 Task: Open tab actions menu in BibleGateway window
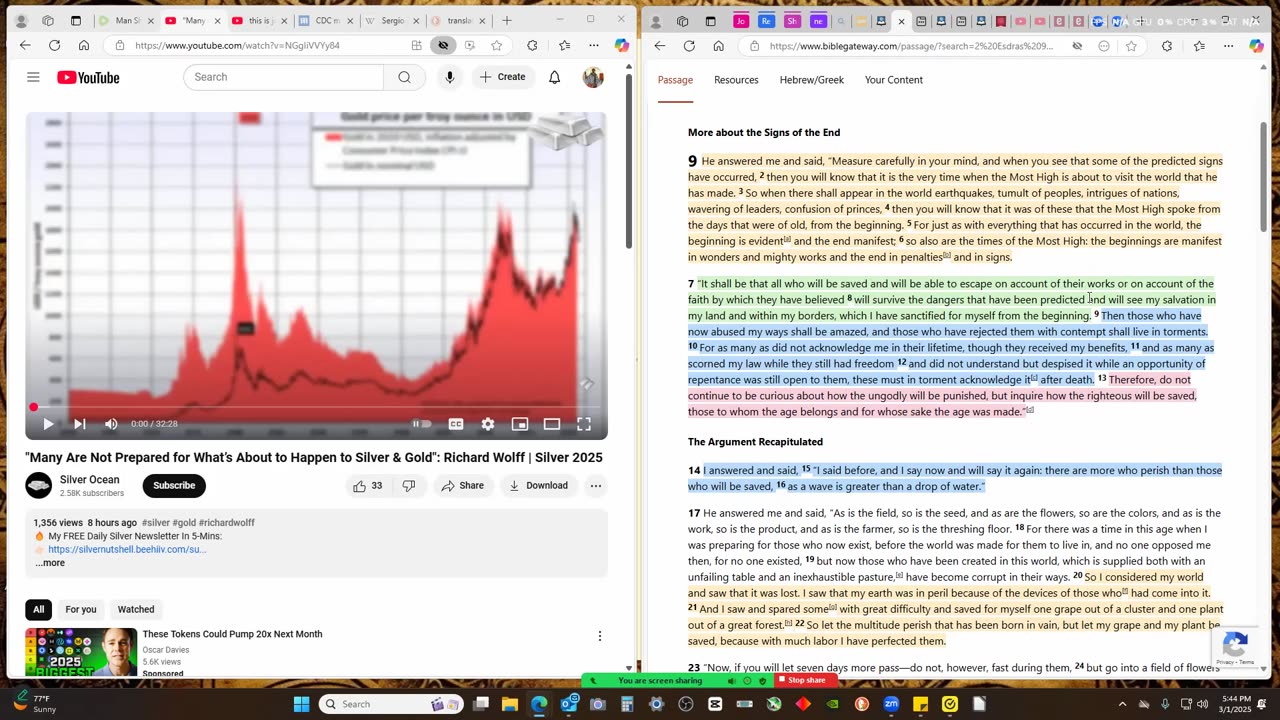pos(710,21)
